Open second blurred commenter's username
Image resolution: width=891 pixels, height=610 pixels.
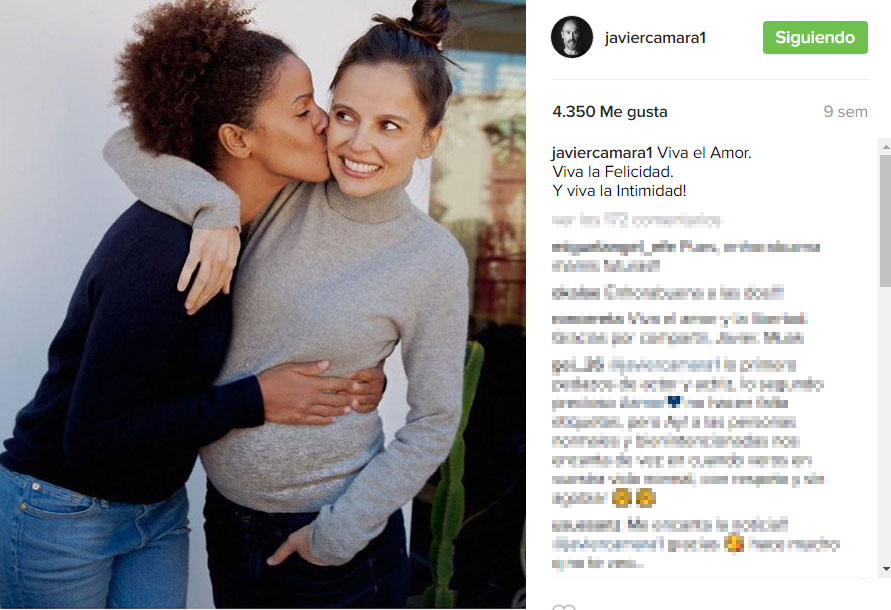coord(576,293)
